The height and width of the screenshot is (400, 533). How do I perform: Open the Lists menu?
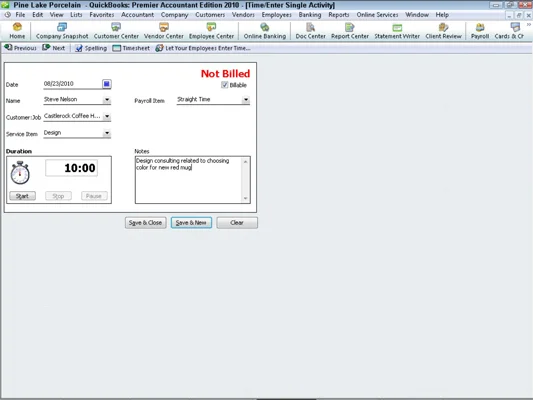tap(76, 15)
